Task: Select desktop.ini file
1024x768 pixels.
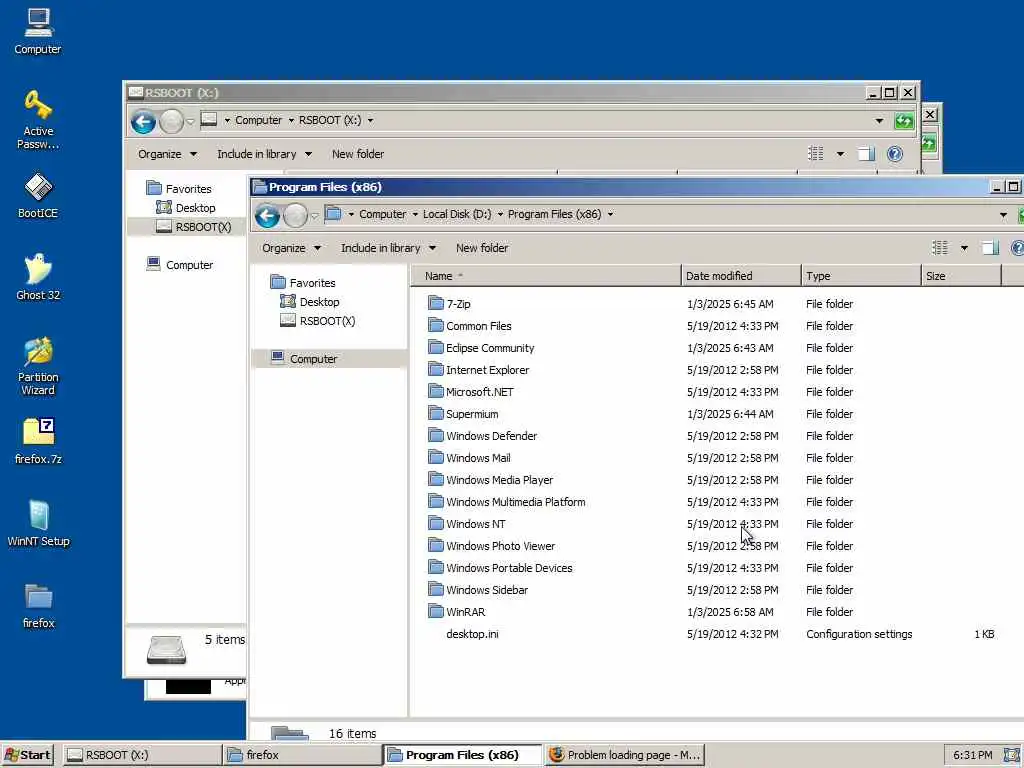Action: [472, 634]
